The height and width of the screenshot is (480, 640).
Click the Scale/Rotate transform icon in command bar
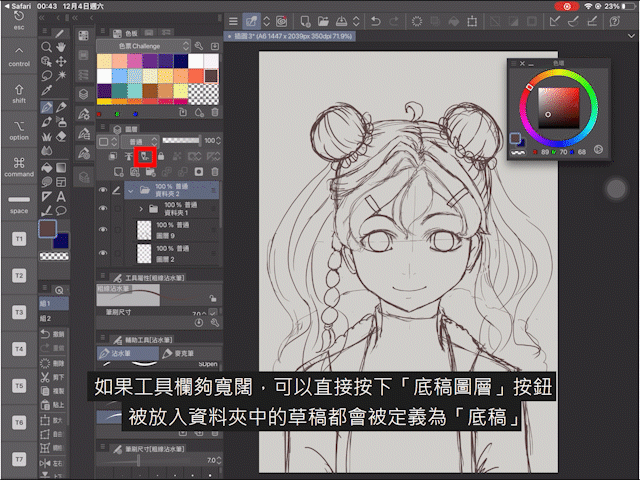pyautogui.click(x=472, y=21)
